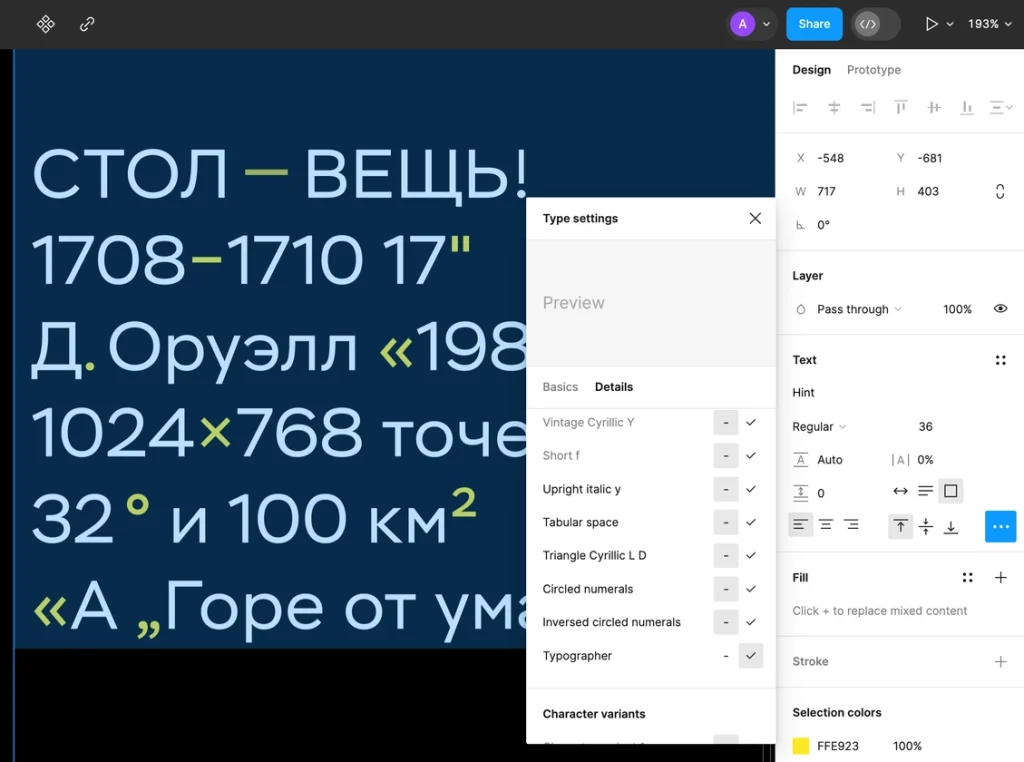Add a new fill with plus icon

point(1000,577)
